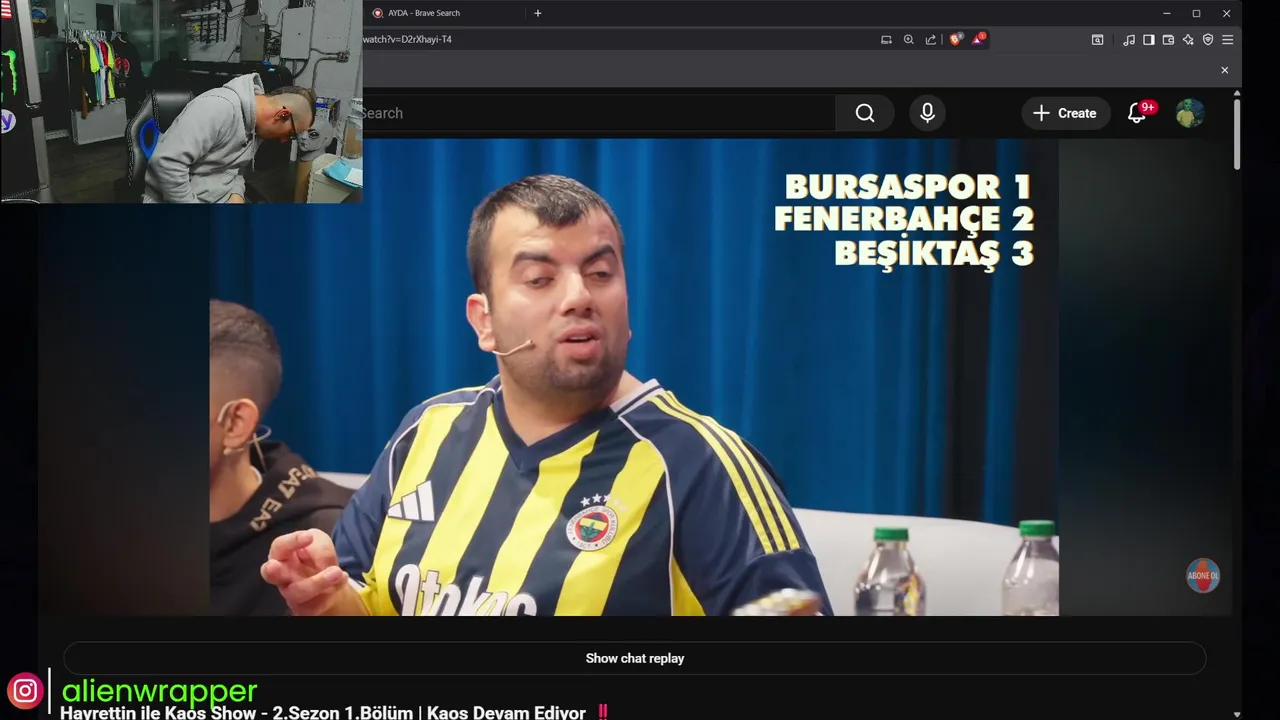Open the tab search icon in toolbar
This screenshot has height=720, width=1280.
[1097, 39]
